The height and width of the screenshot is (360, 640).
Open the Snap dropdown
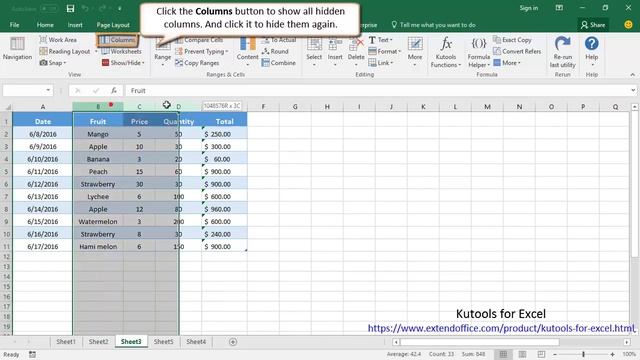coord(53,63)
